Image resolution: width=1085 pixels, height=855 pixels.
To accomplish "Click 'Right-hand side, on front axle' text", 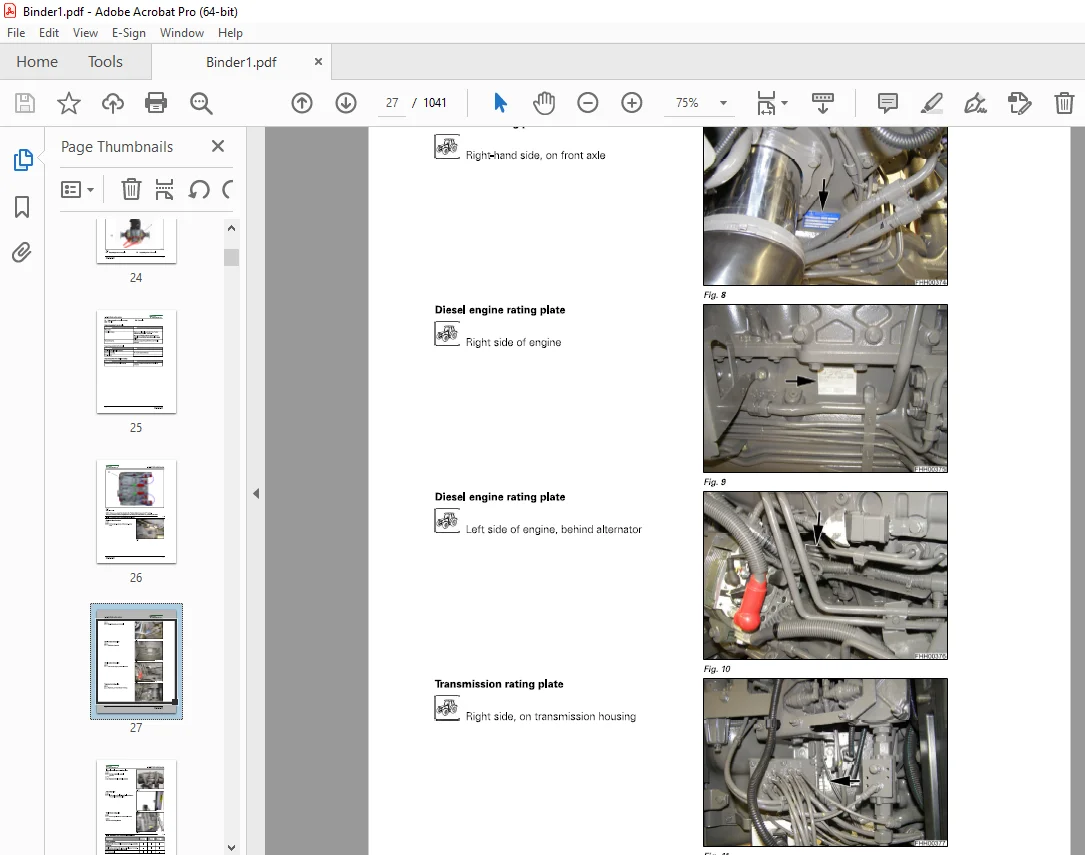I will [536, 156].
